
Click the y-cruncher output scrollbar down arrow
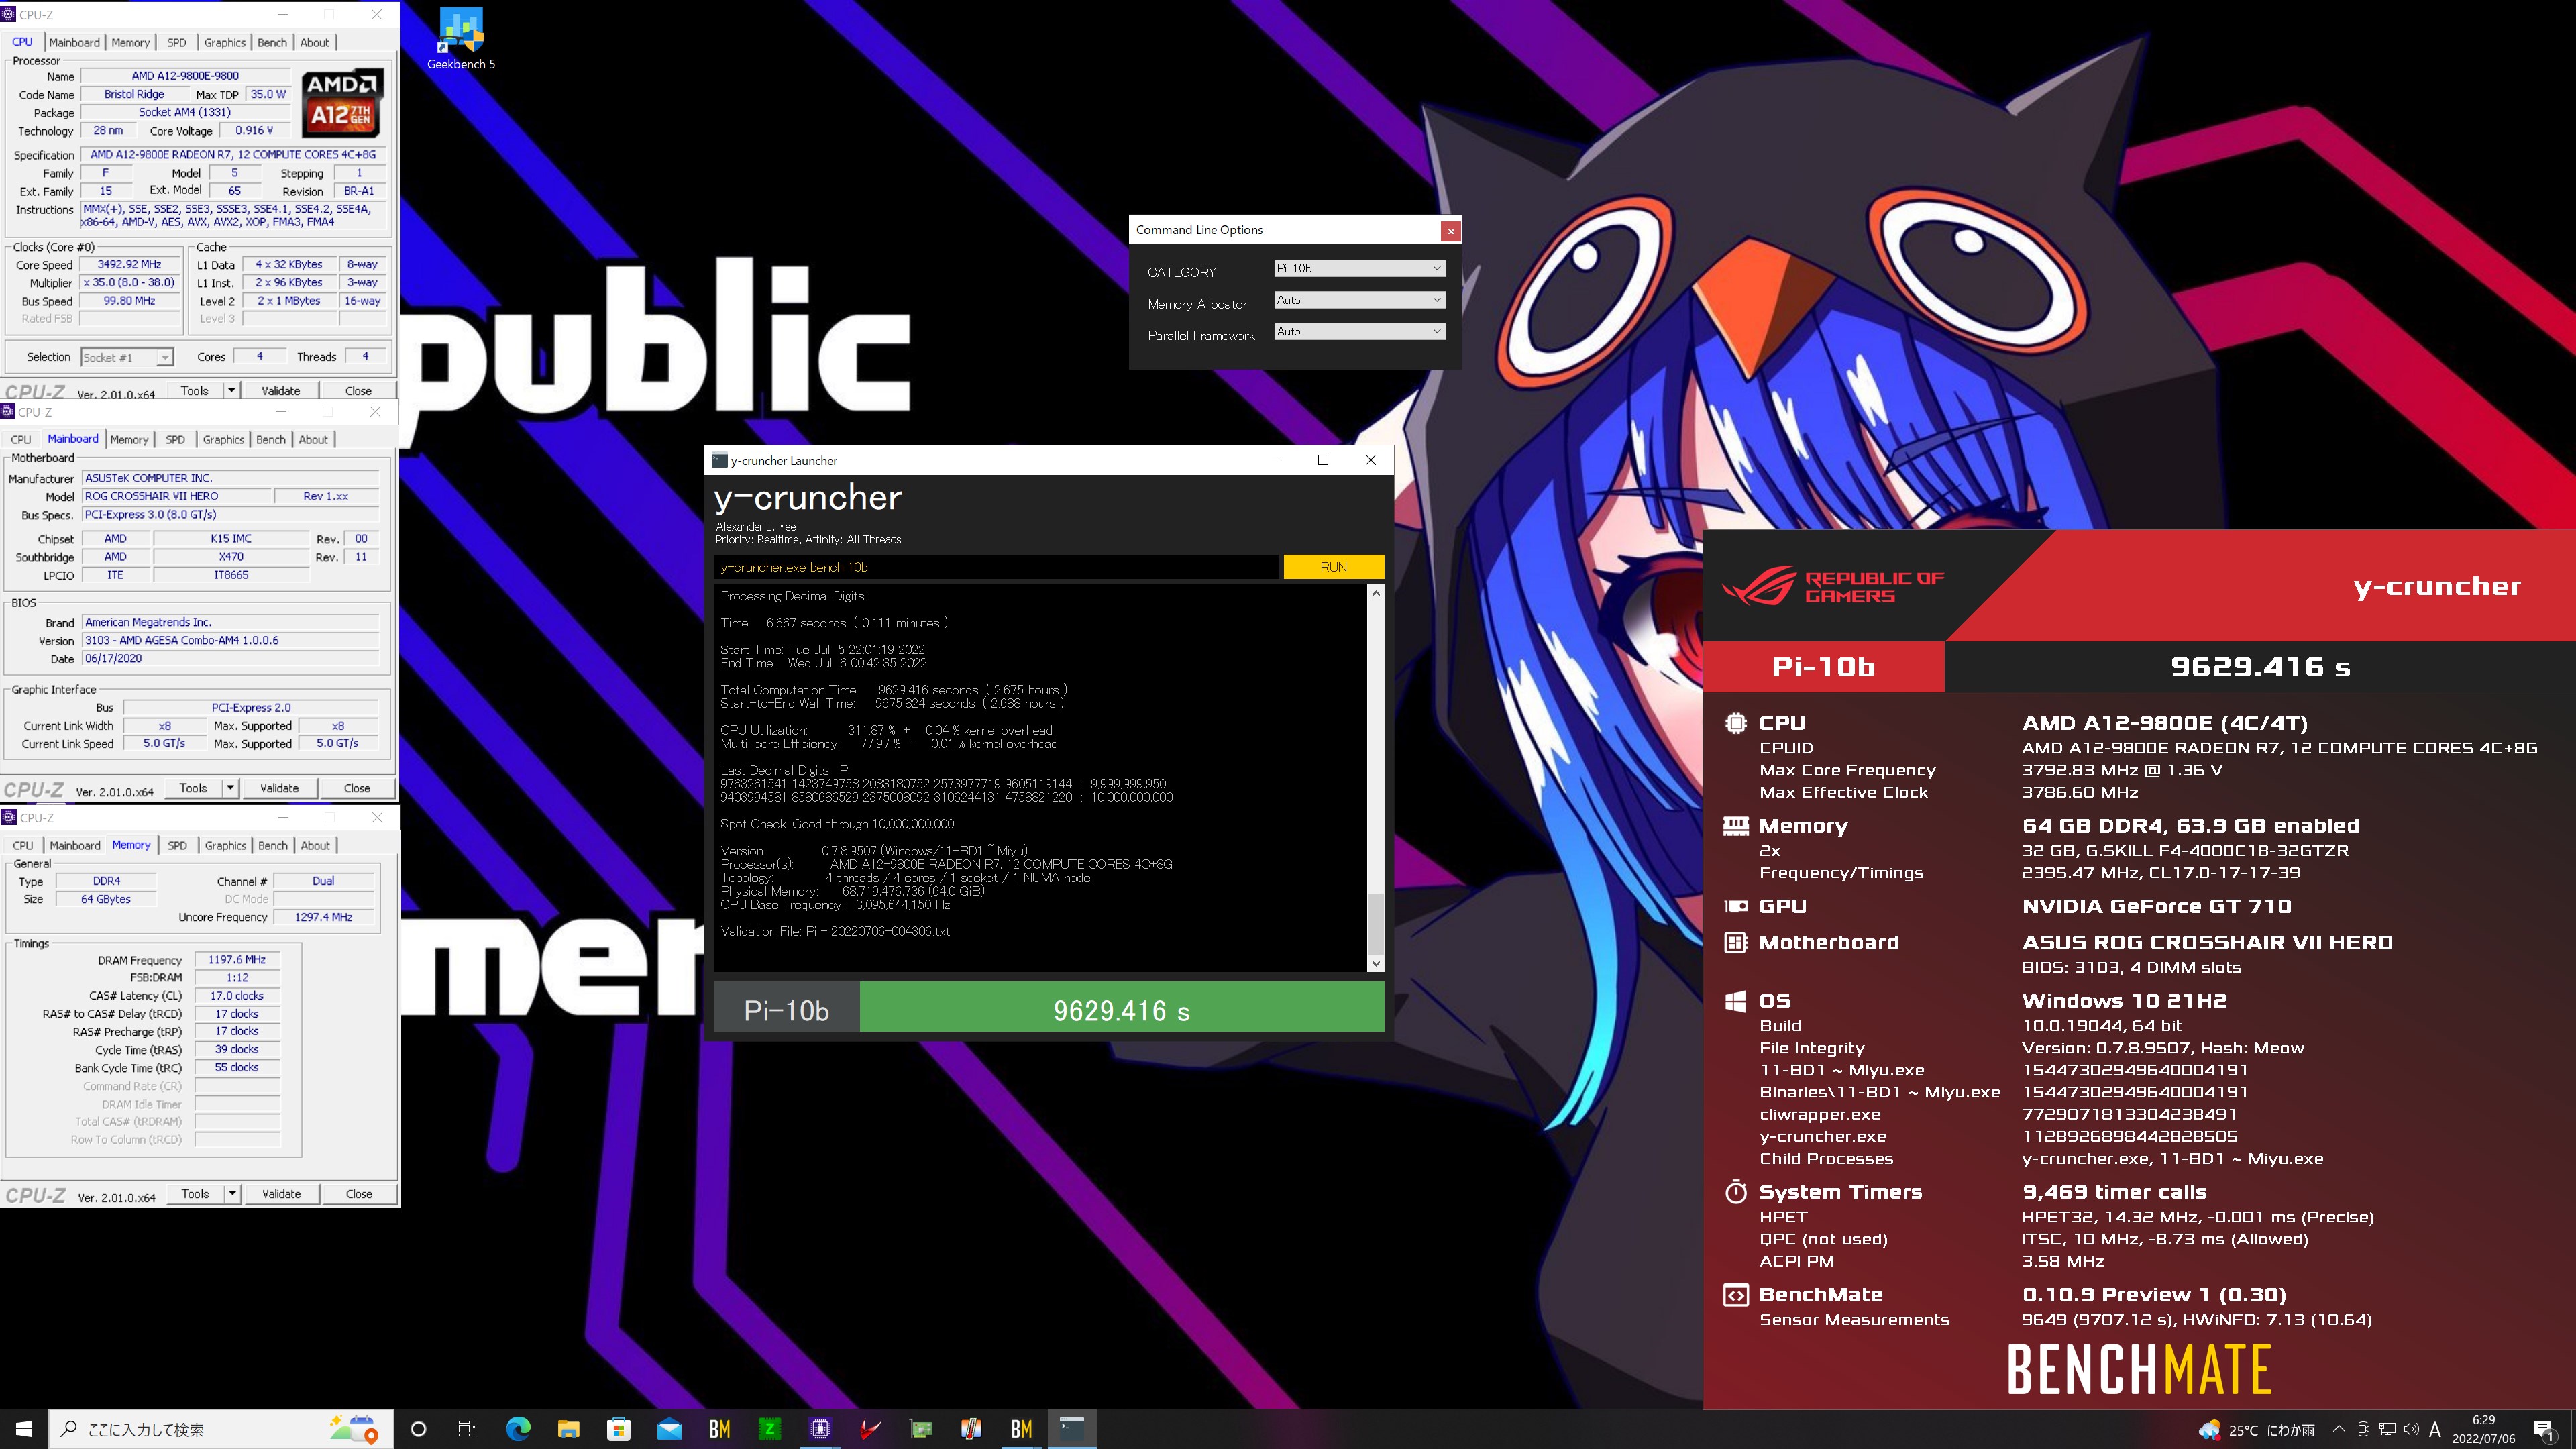coord(1375,963)
